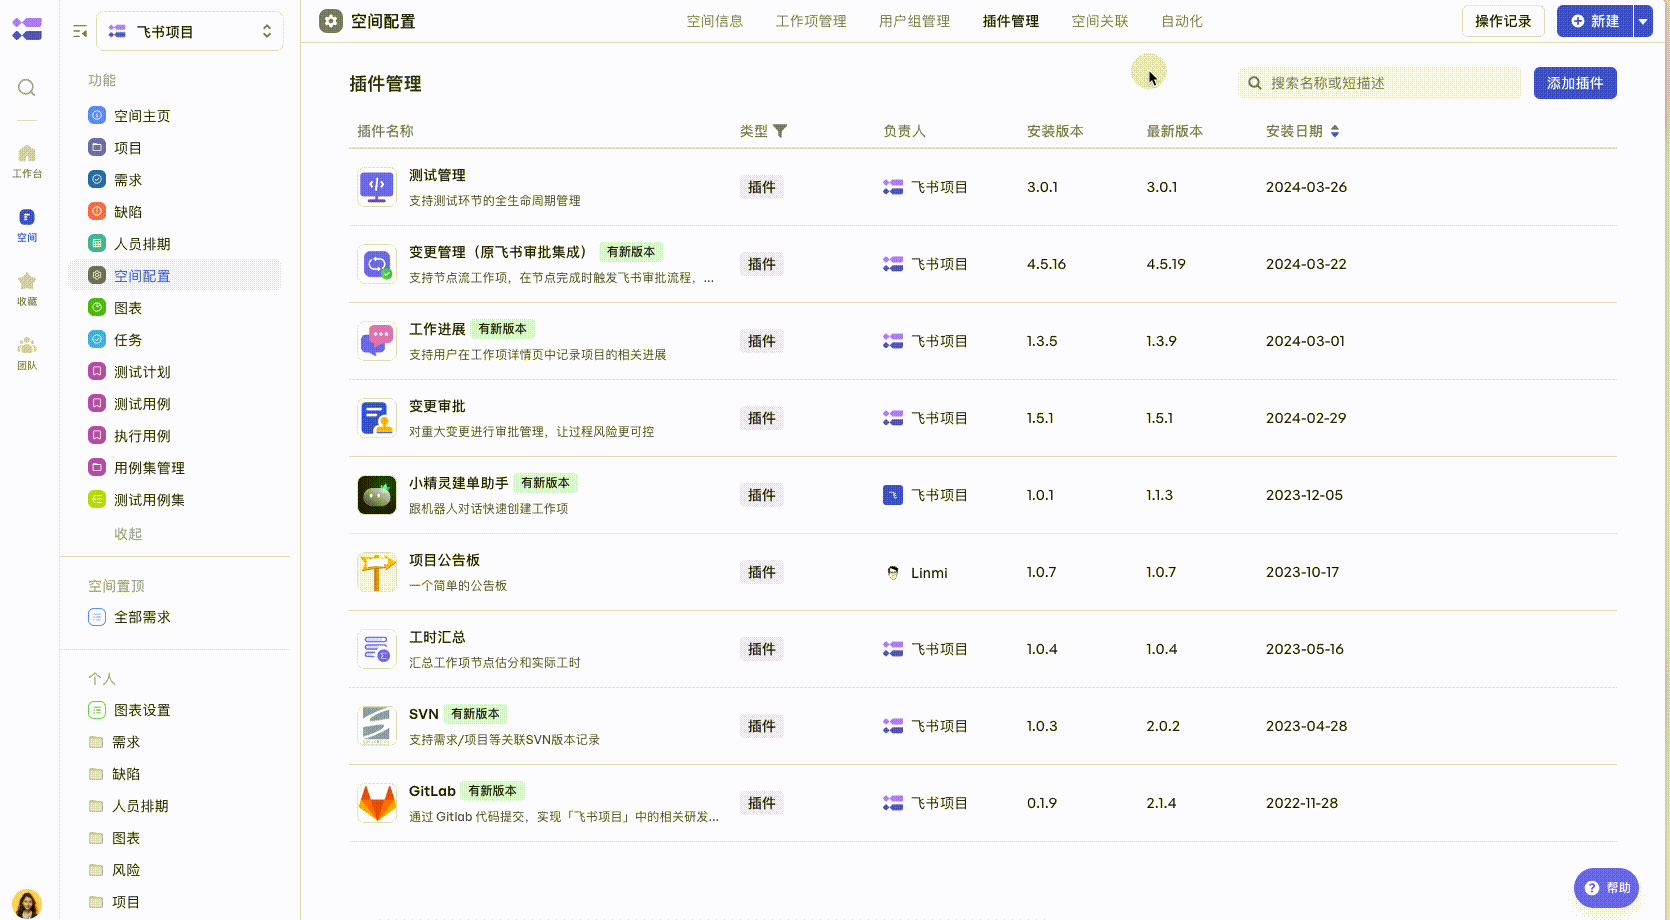
Task: Click the SVN plugin icon
Action: (377, 726)
